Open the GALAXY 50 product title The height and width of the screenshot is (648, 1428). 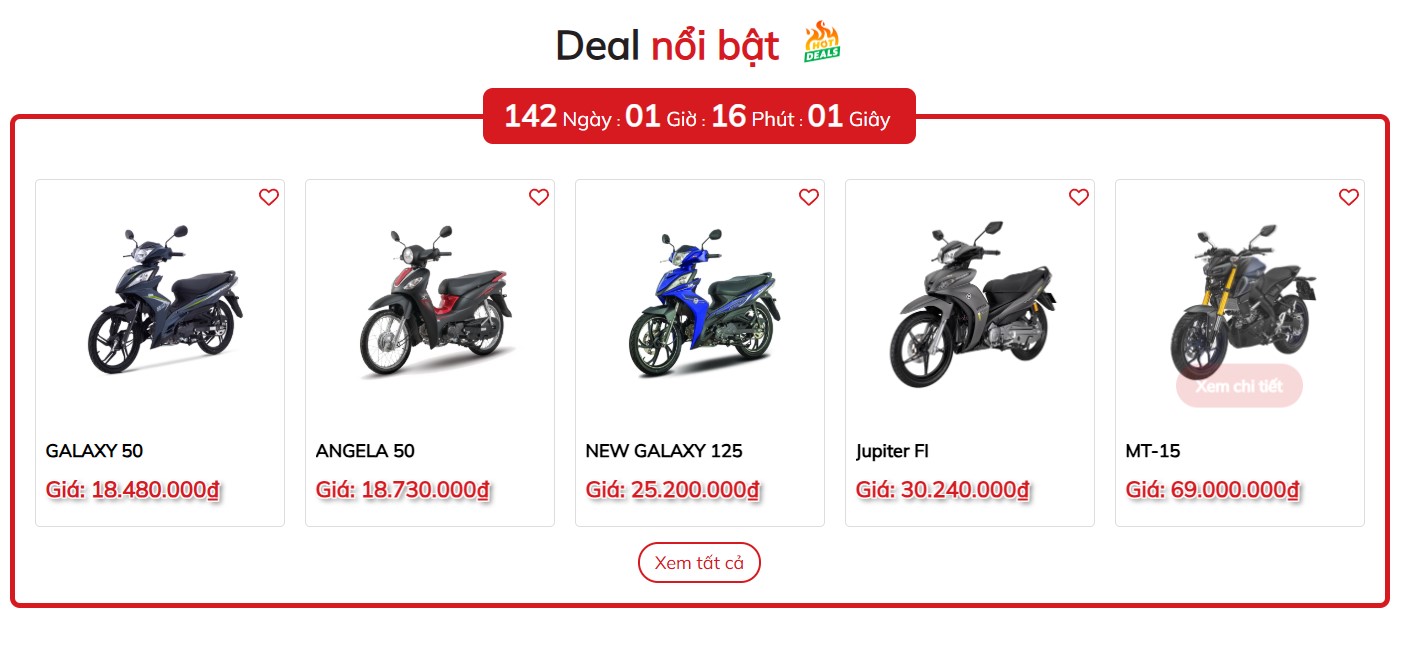94,451
